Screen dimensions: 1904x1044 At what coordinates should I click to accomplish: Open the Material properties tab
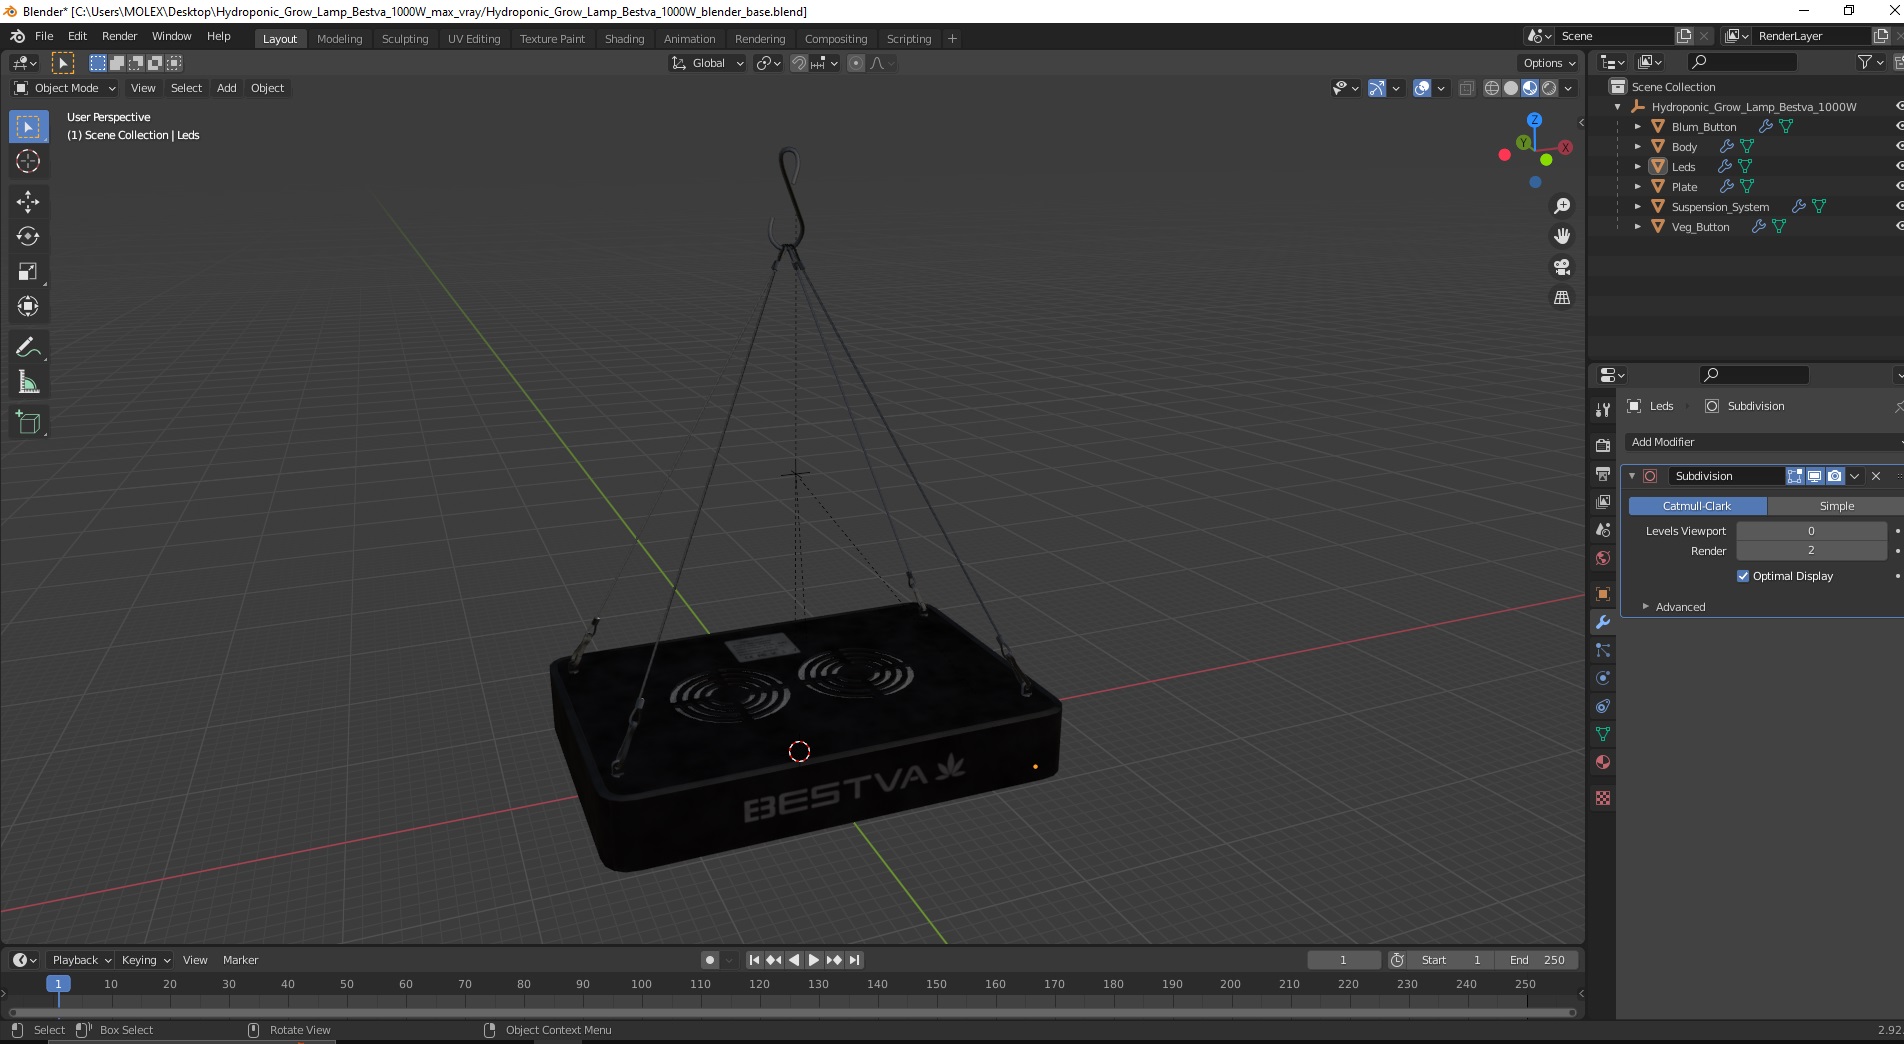1603,762
